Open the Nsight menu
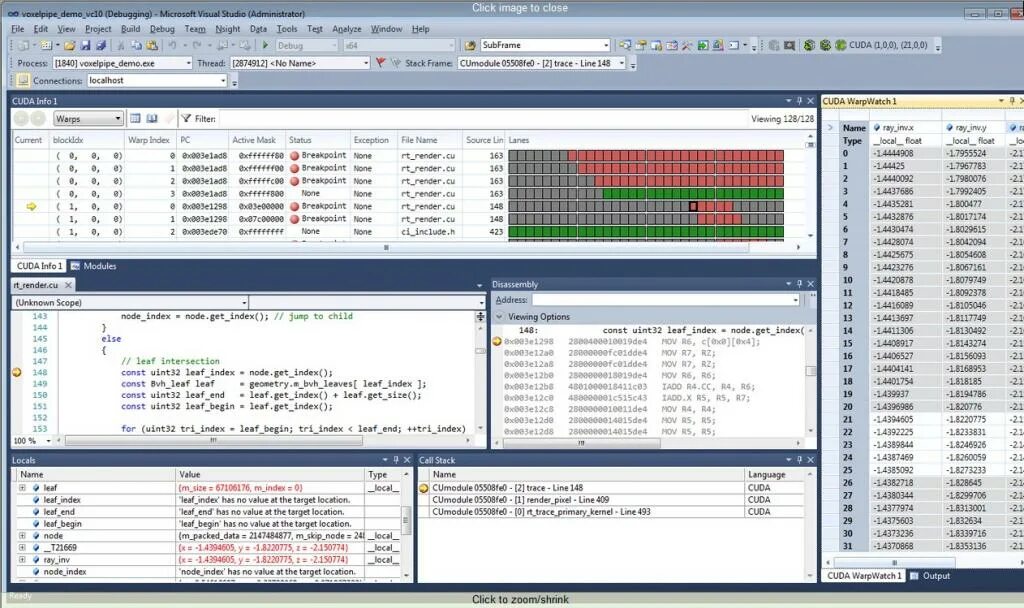The image size is (1024, 608). pyautogui.click(x=228, y=29)
